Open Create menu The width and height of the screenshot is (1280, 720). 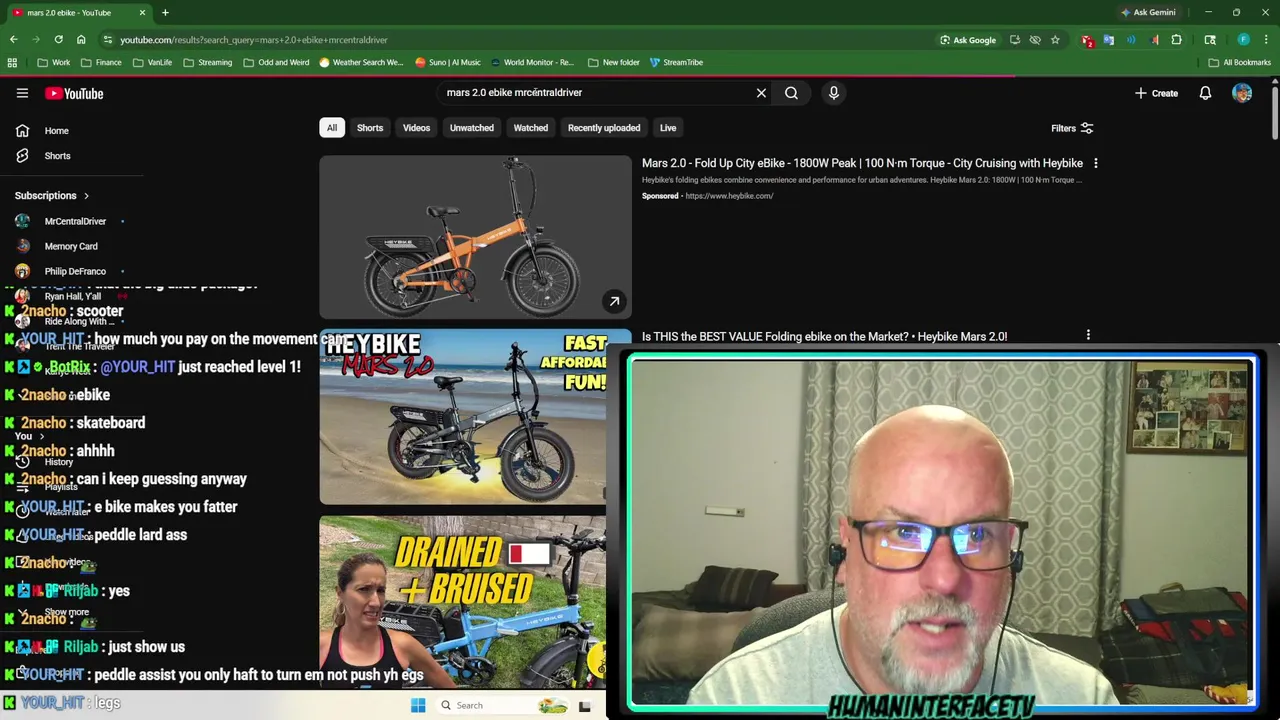pyautogui.click(x=1156, y=93)
